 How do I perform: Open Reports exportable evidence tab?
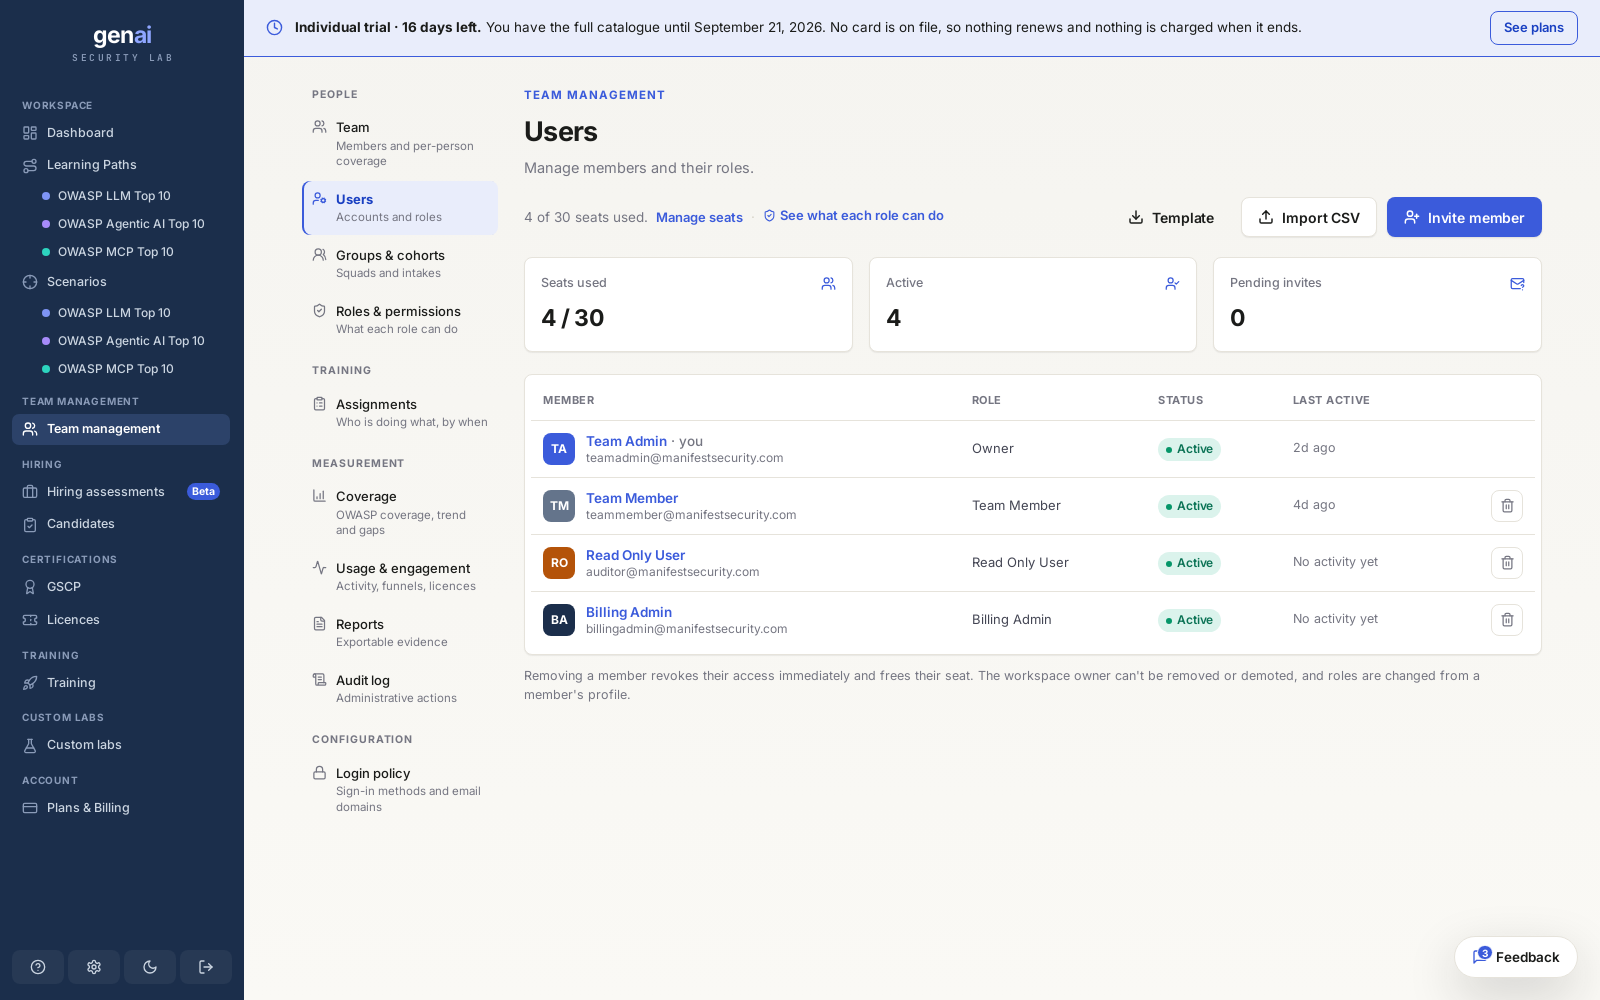point(400,633)
